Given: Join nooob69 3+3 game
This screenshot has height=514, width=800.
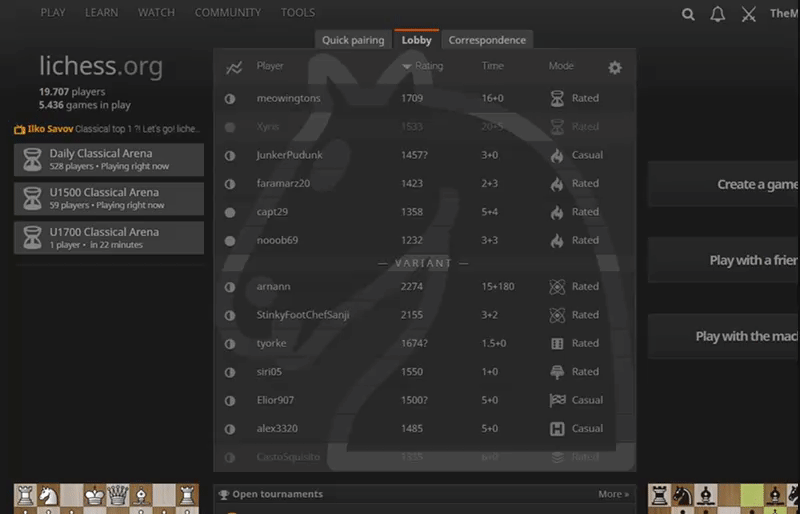Looking at the screenshot, I should point(424,240).
